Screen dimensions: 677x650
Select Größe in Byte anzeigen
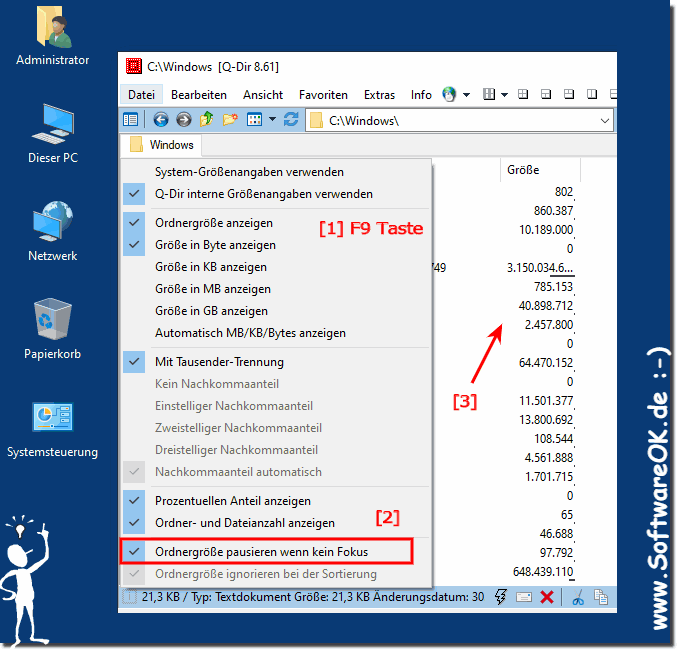coord(276,245)
